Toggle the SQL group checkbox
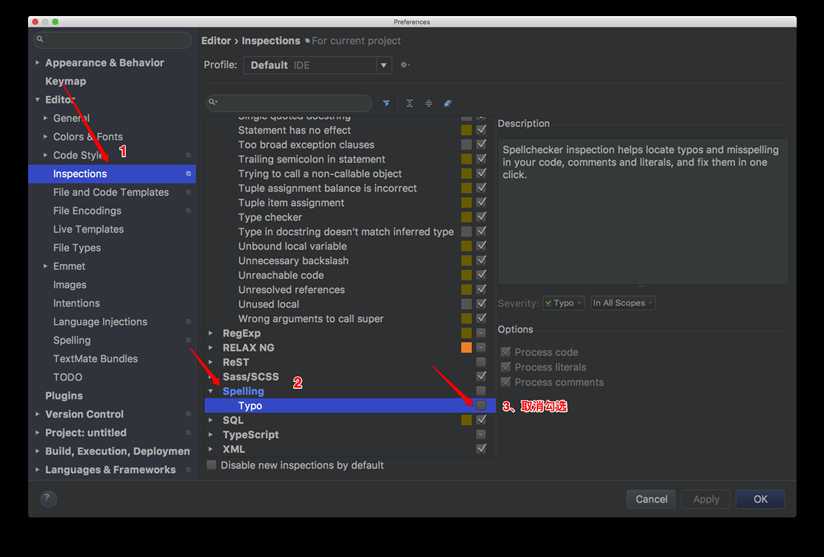Image resolution: width=824 pixels, height=557 pixels. (481, 420)
